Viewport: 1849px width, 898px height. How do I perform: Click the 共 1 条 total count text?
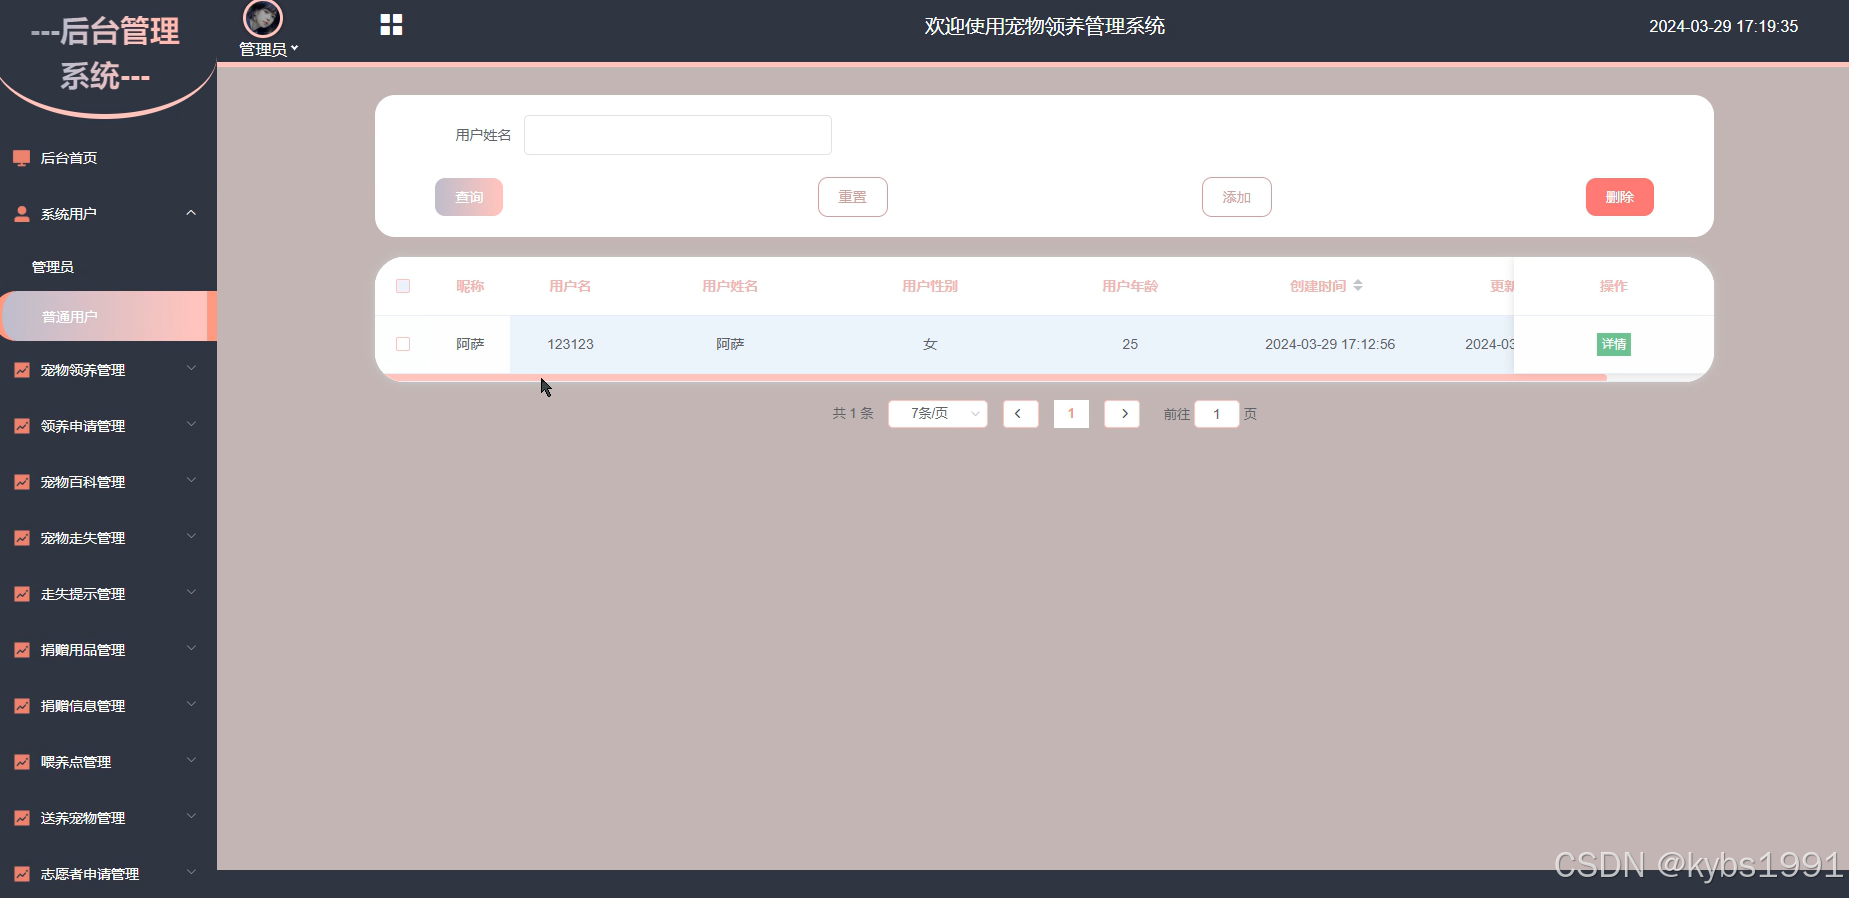tap(853, 414)
